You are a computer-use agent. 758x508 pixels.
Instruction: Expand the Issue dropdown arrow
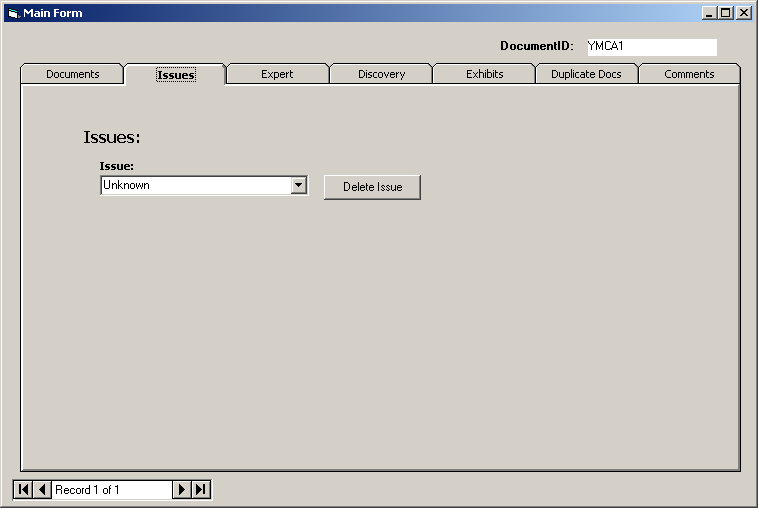click(298, 185)
